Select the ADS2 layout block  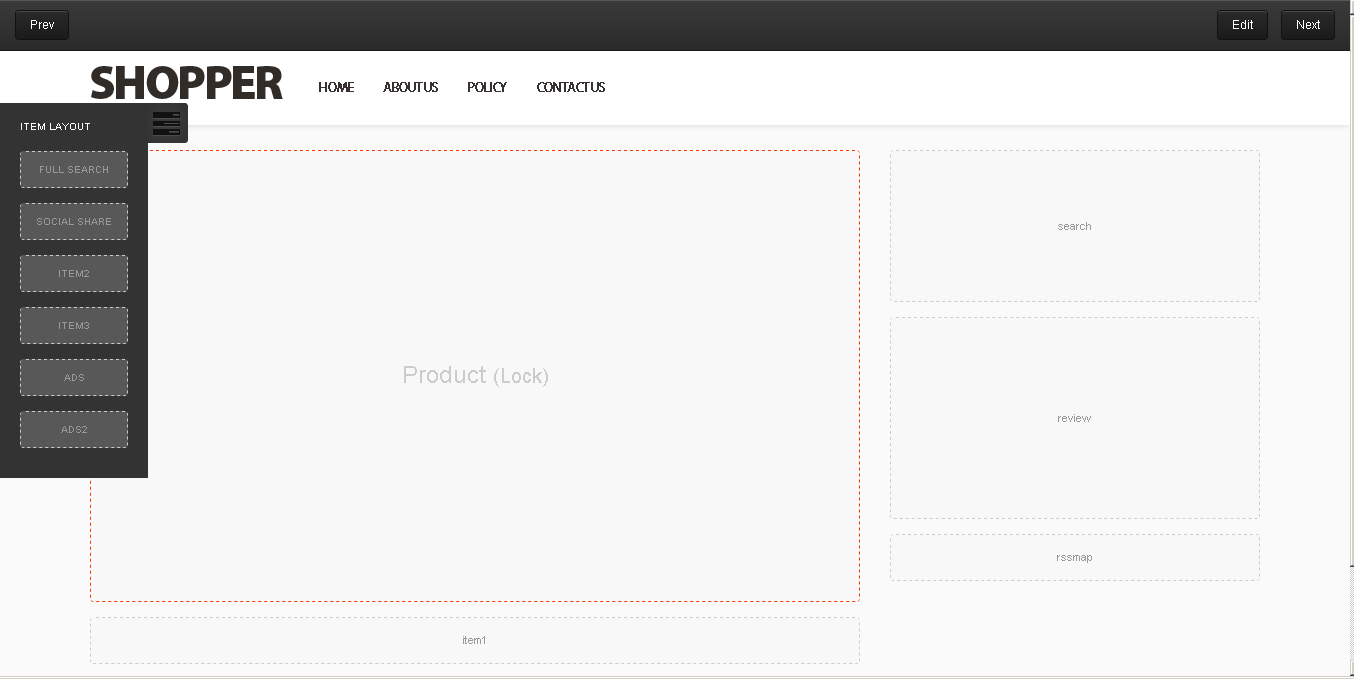(x=74, y=429)
